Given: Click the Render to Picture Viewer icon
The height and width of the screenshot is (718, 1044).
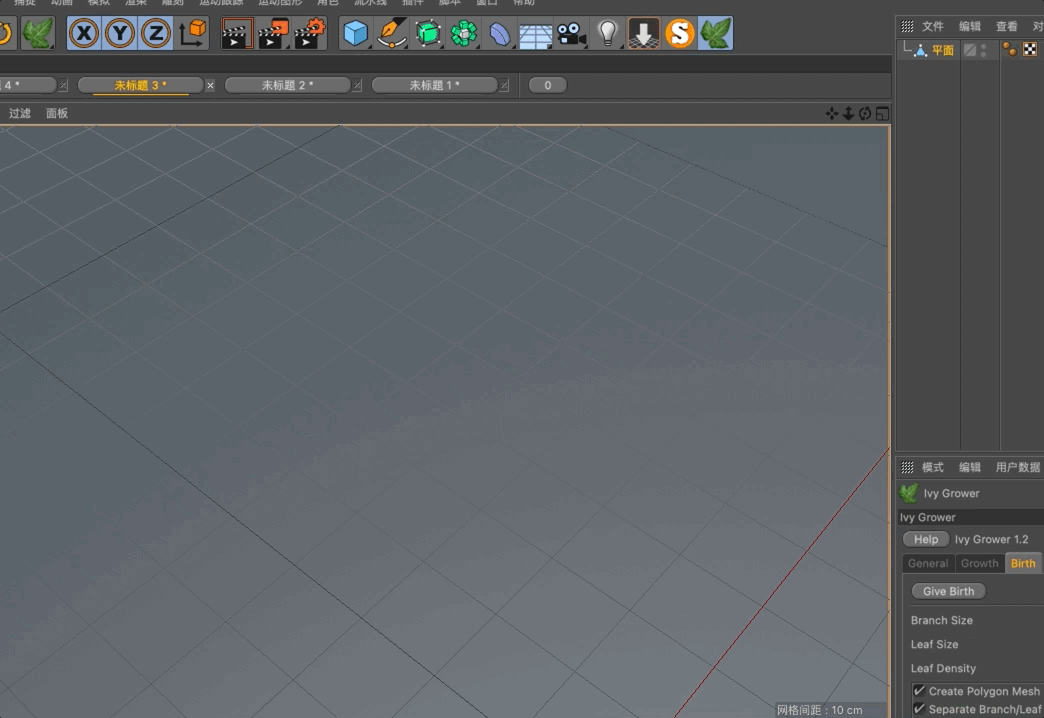Looking at the screenshot, I should pos(273,33).
